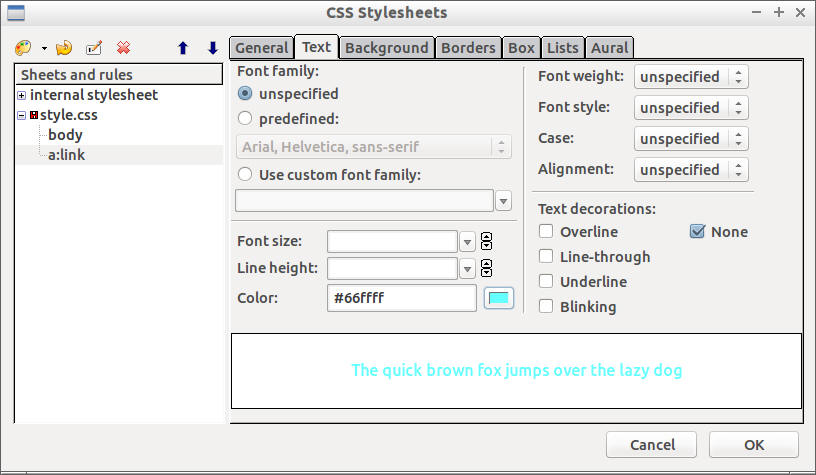Move rule up with blue up arrow
The width and height of the screenshot is (816, 475).
[182, 48]
